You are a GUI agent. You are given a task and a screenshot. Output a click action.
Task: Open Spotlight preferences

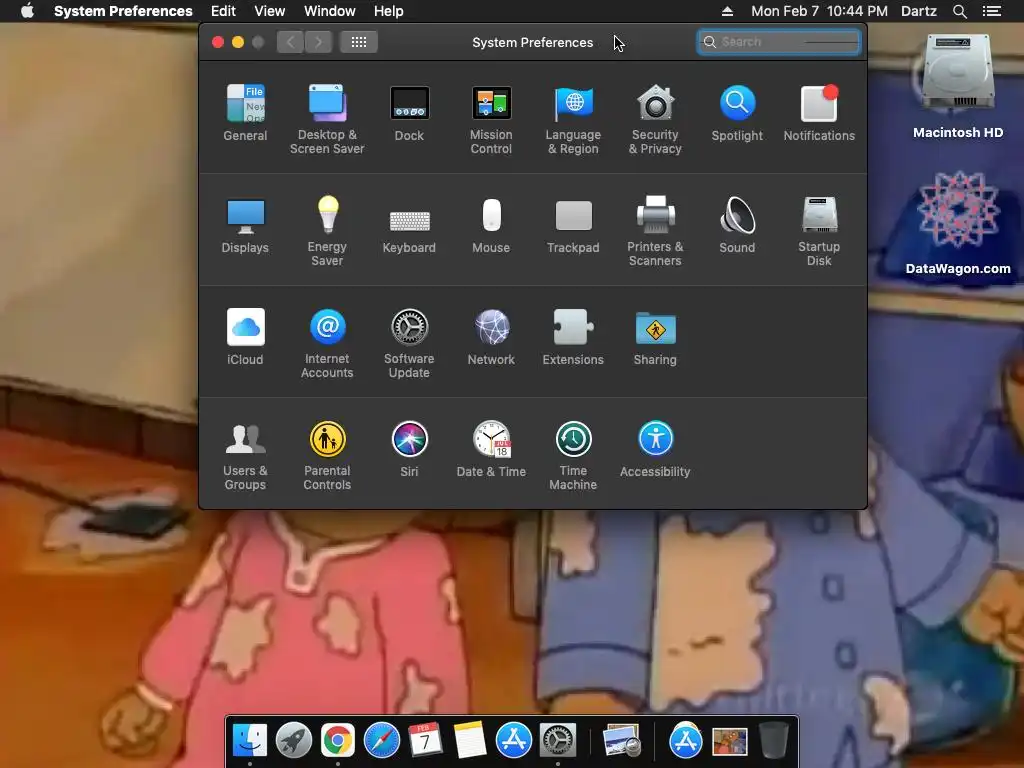tap(737, 113)
